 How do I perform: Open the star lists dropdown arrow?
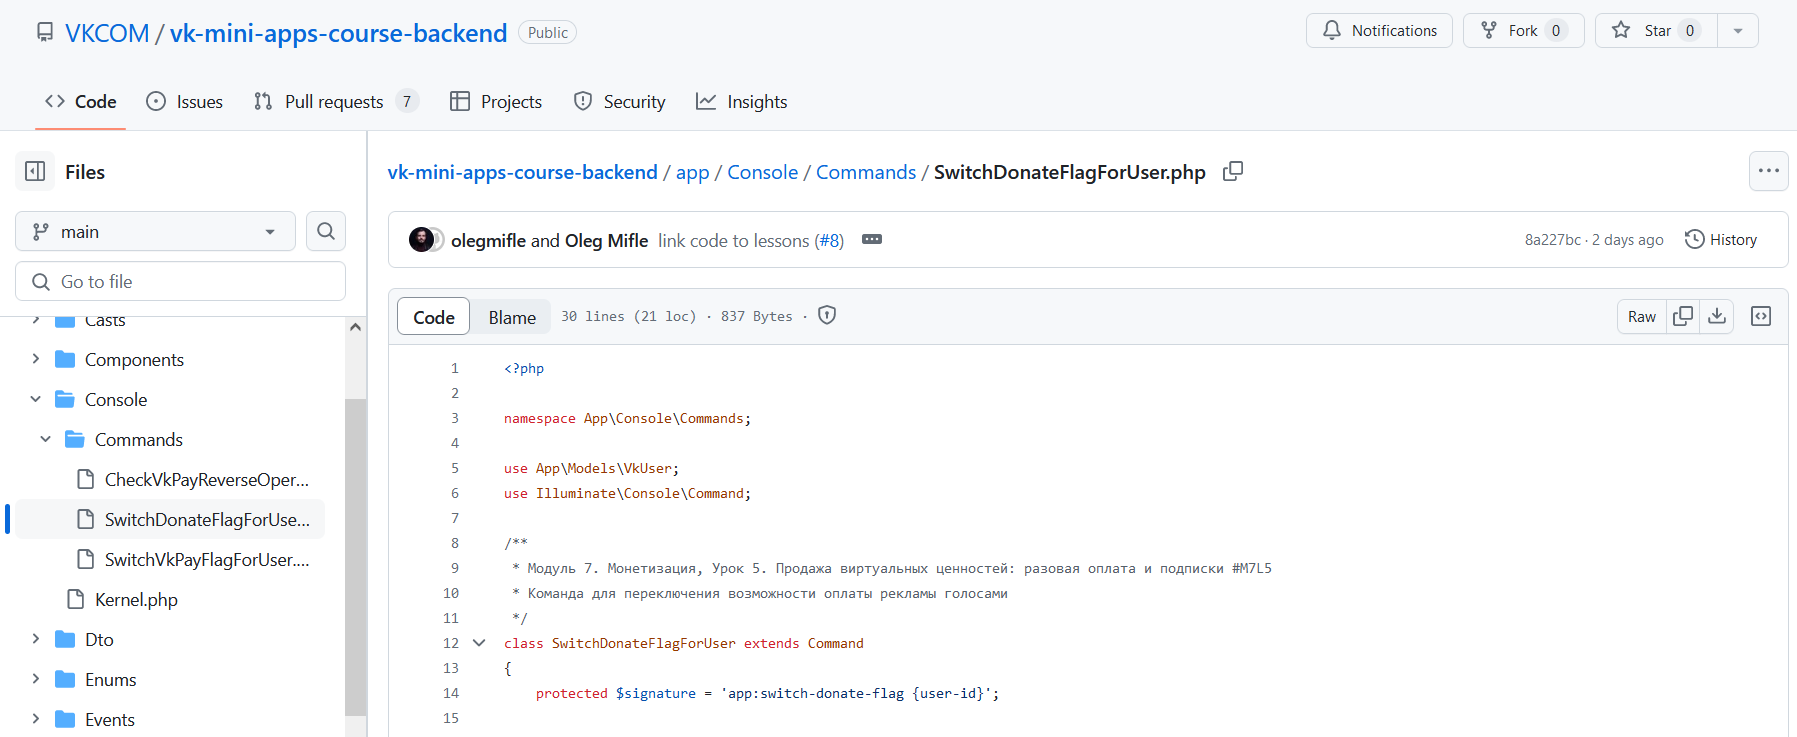pyautogui.click(x=1738, y=31)
